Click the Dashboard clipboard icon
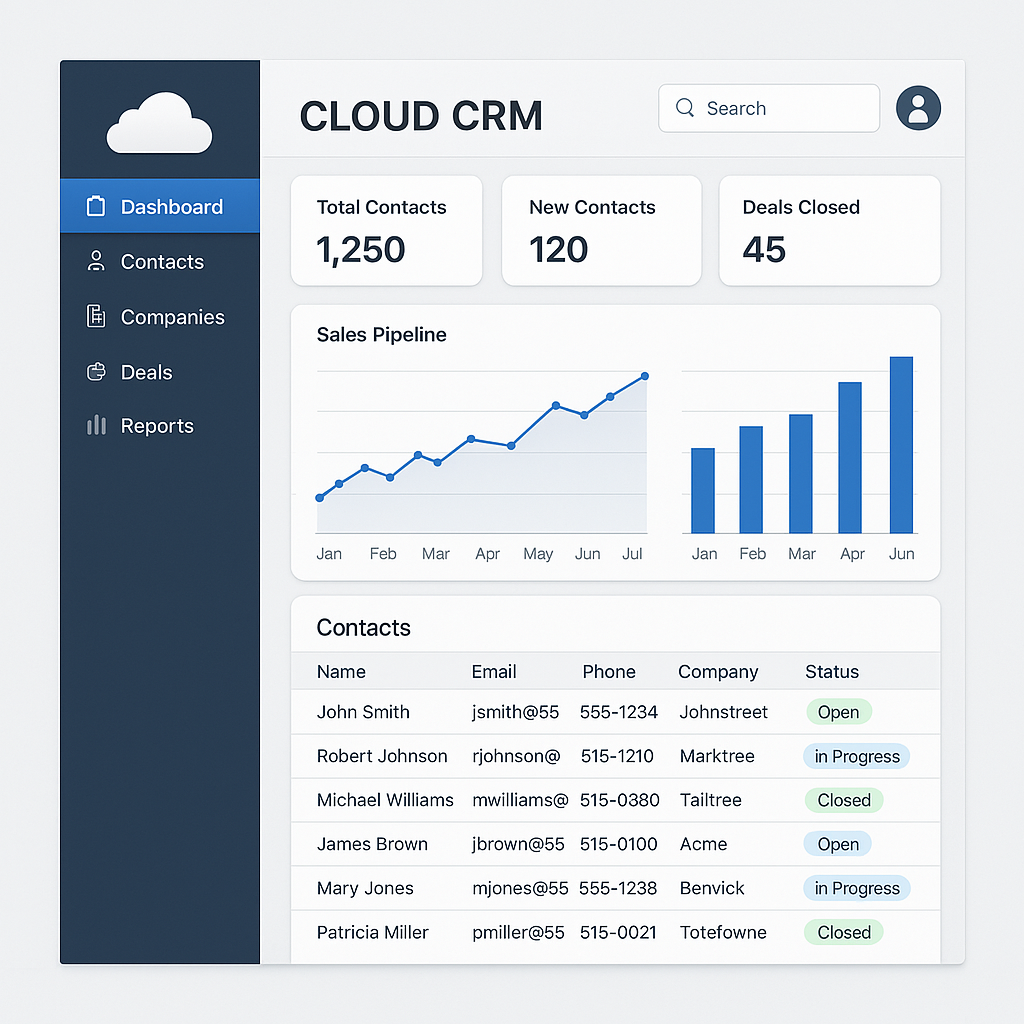1024x1024 pixels. click(96, 206)
